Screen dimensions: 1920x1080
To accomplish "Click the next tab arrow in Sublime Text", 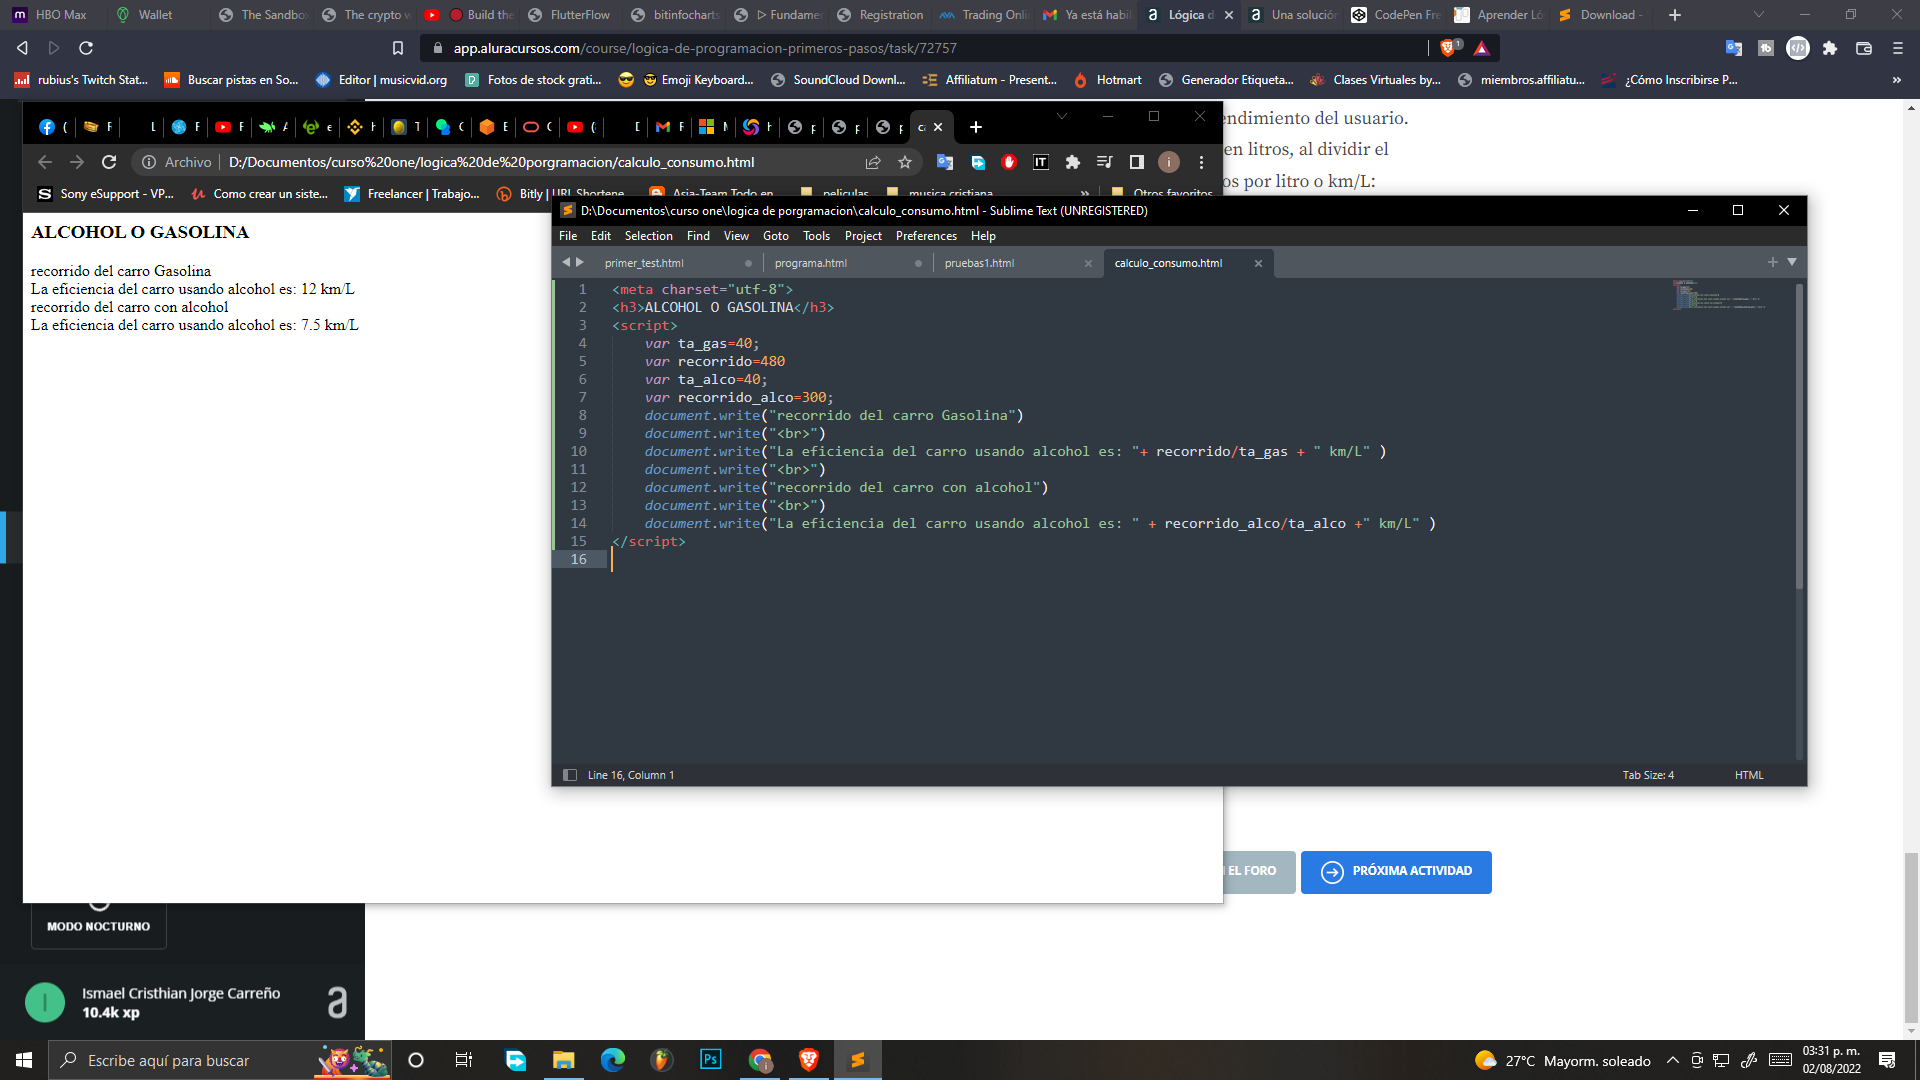I will pyautogui.click(x=579, y=262).
